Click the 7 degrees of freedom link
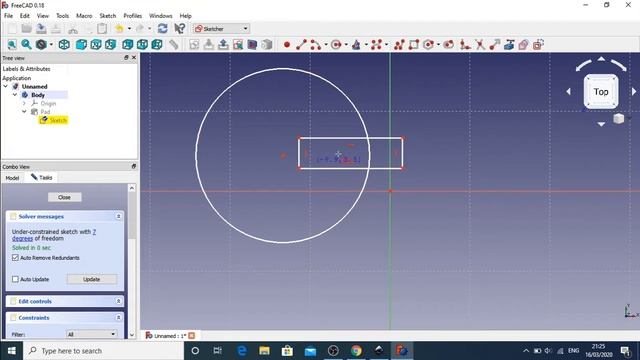Image resolution: width=640 pixels, height=360 pixels. tap(54, 235)
